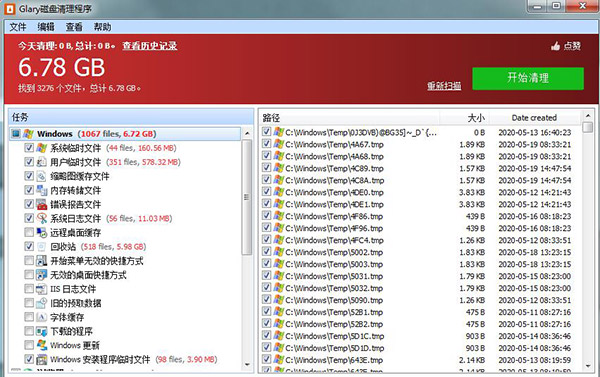Click the 下载的程序 icon
Viewport: 600px width, 377px height.
41,331
